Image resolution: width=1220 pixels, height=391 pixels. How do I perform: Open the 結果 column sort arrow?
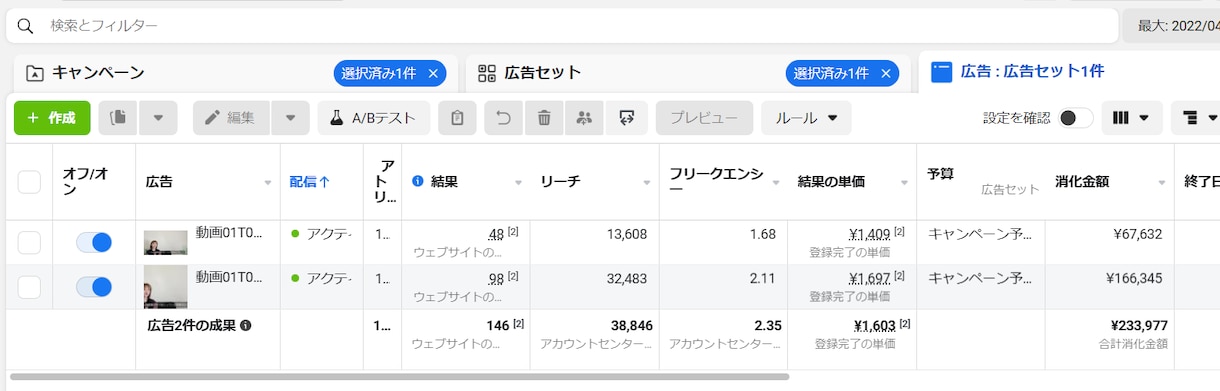tap(518, 183)
